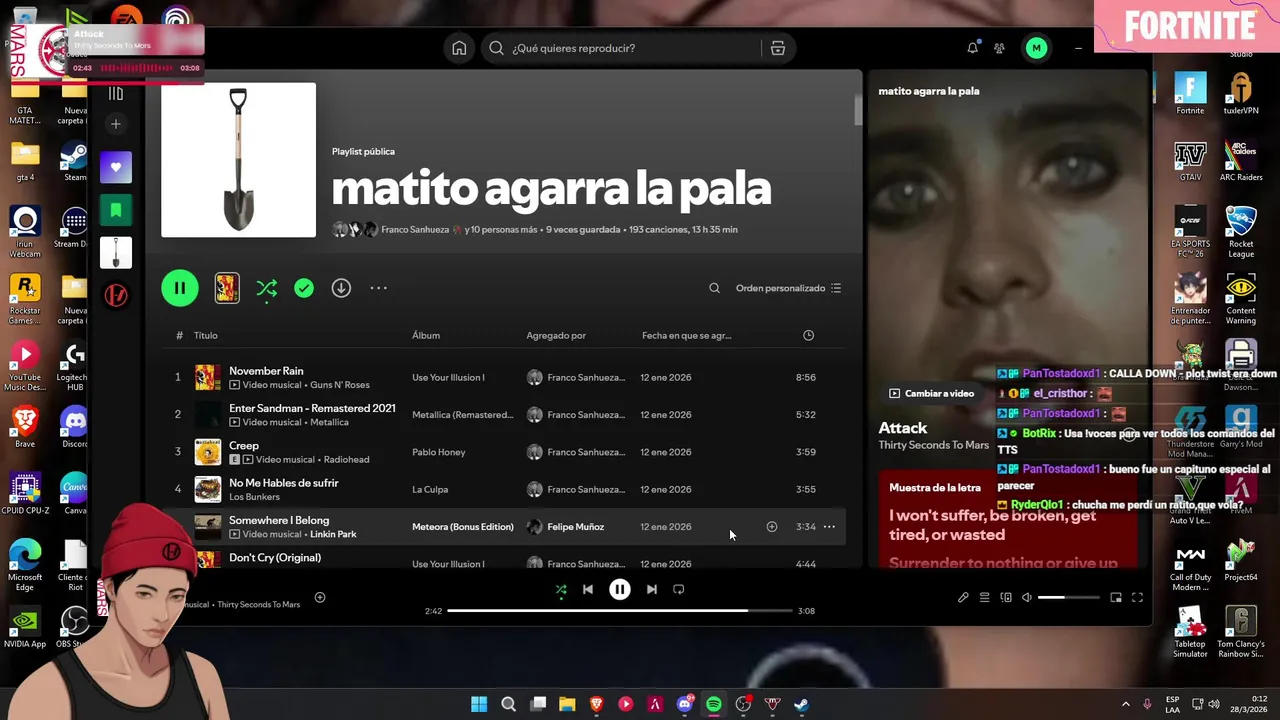This screenshot has width=1280, height=720.
Task: Open Felipe Muñoz profile link
Action: (575, 527)
